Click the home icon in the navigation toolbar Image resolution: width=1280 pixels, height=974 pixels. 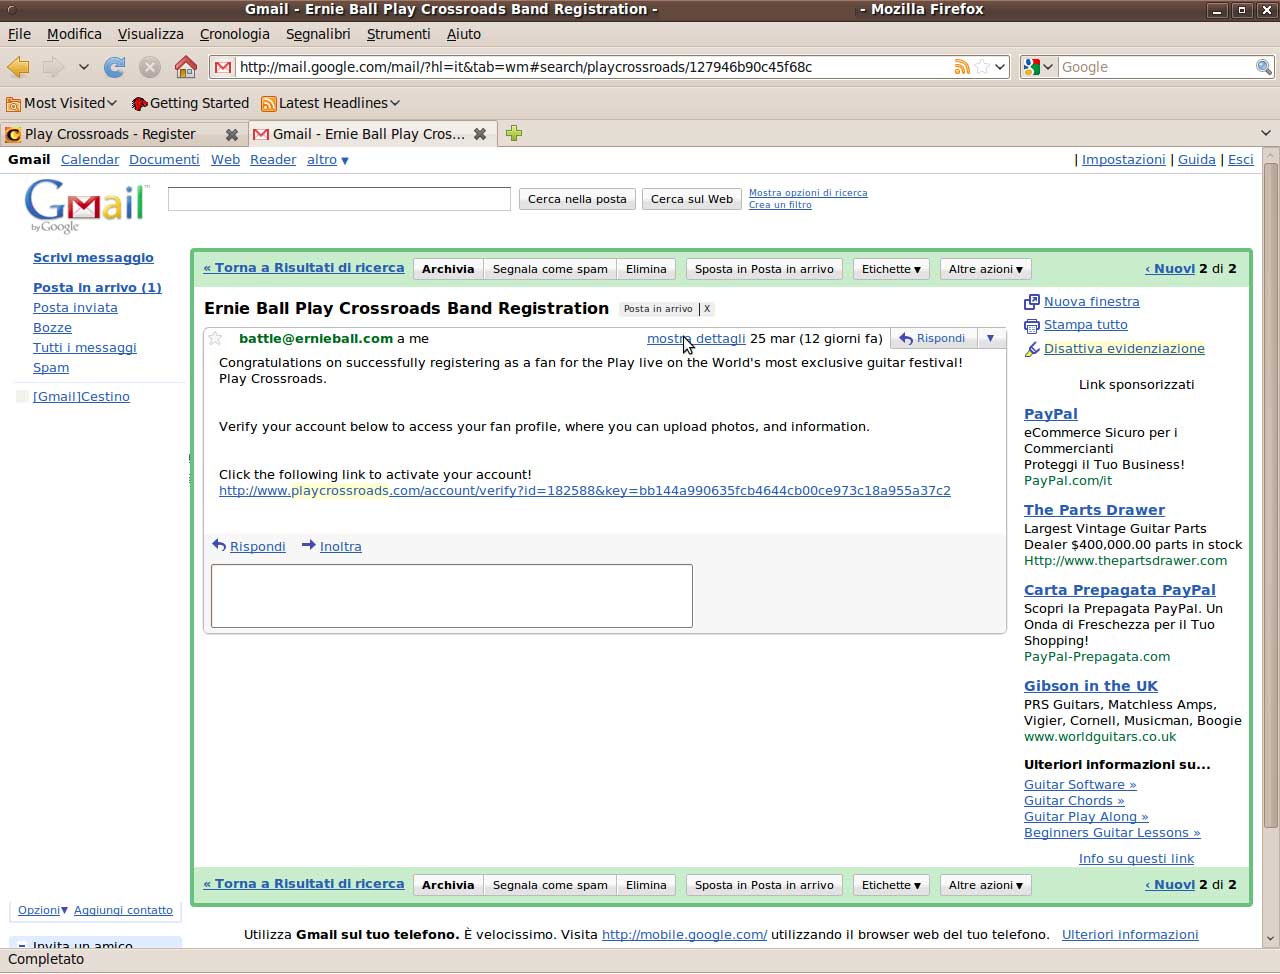(185, 67)
